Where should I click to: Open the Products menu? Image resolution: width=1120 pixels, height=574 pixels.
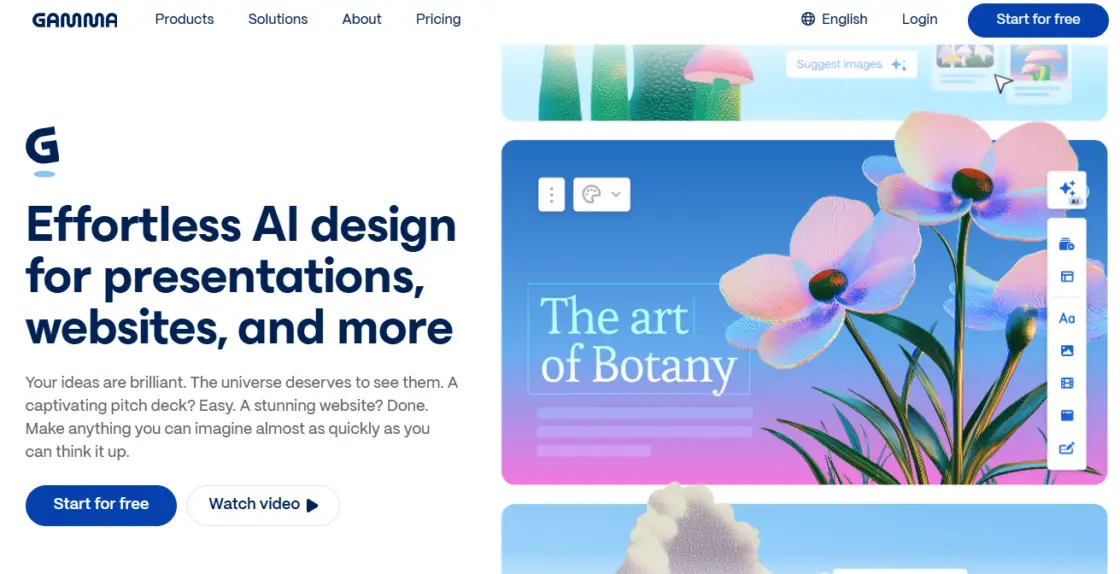click(x=184, y=19)
